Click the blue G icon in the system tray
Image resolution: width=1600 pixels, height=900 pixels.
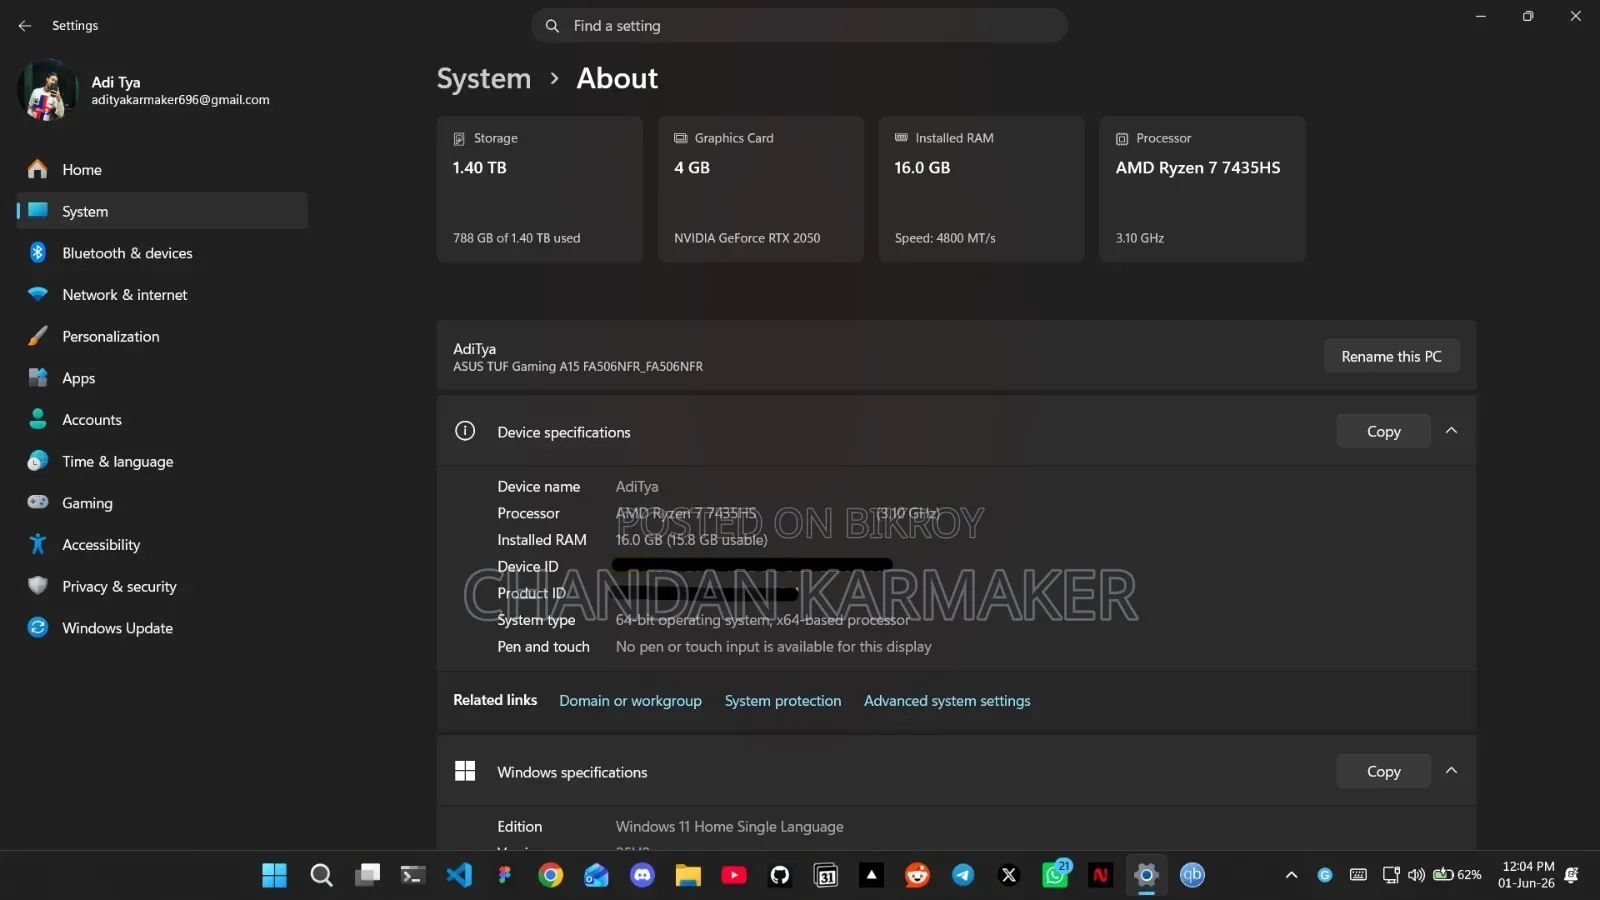pos(1325,875)
